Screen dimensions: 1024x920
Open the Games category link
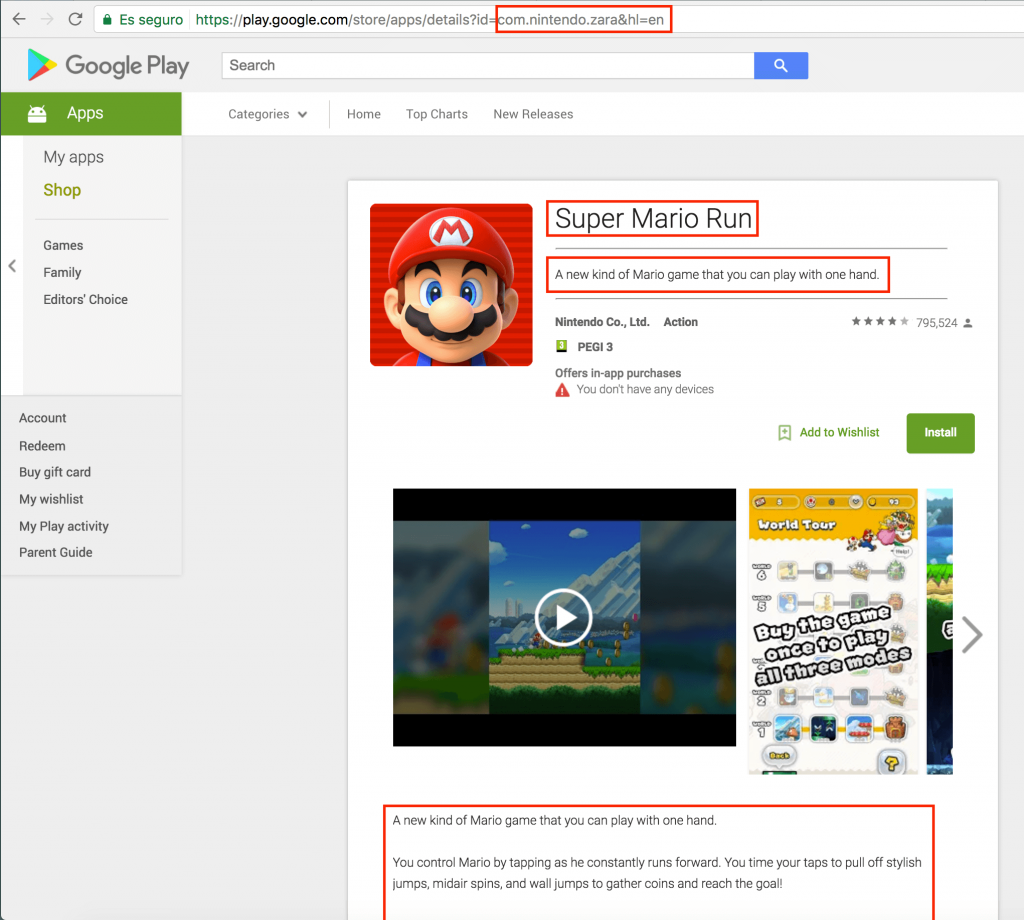(63, 246)
